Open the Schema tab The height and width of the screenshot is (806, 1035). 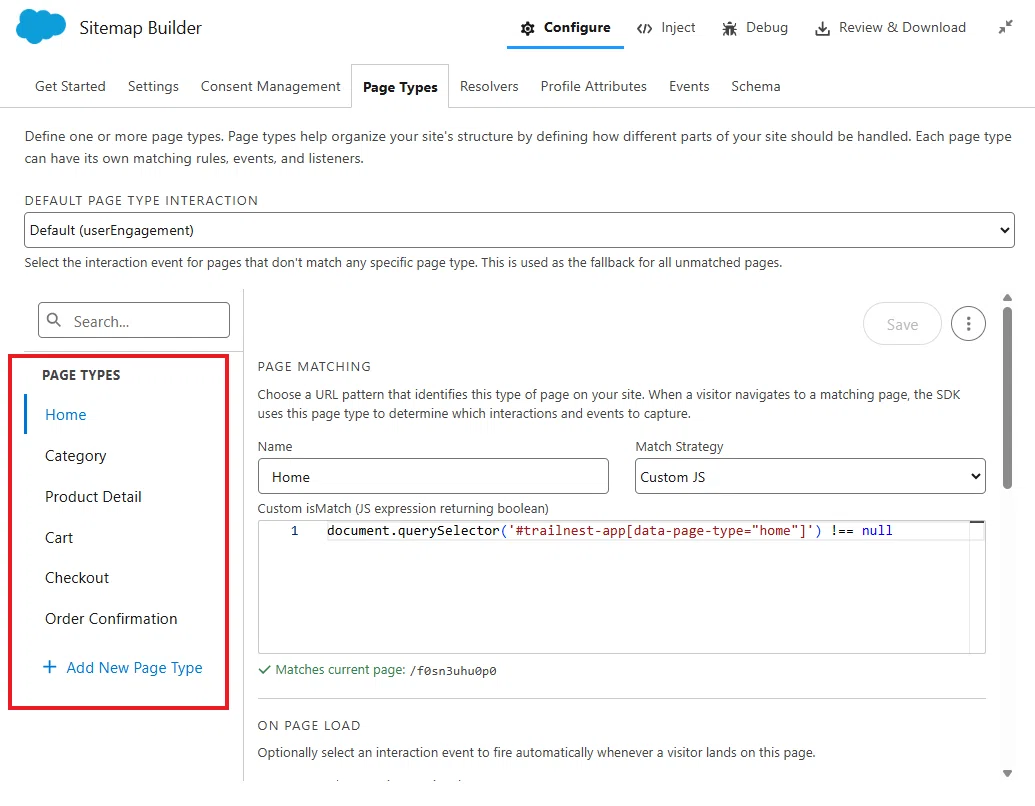(756, 86)
